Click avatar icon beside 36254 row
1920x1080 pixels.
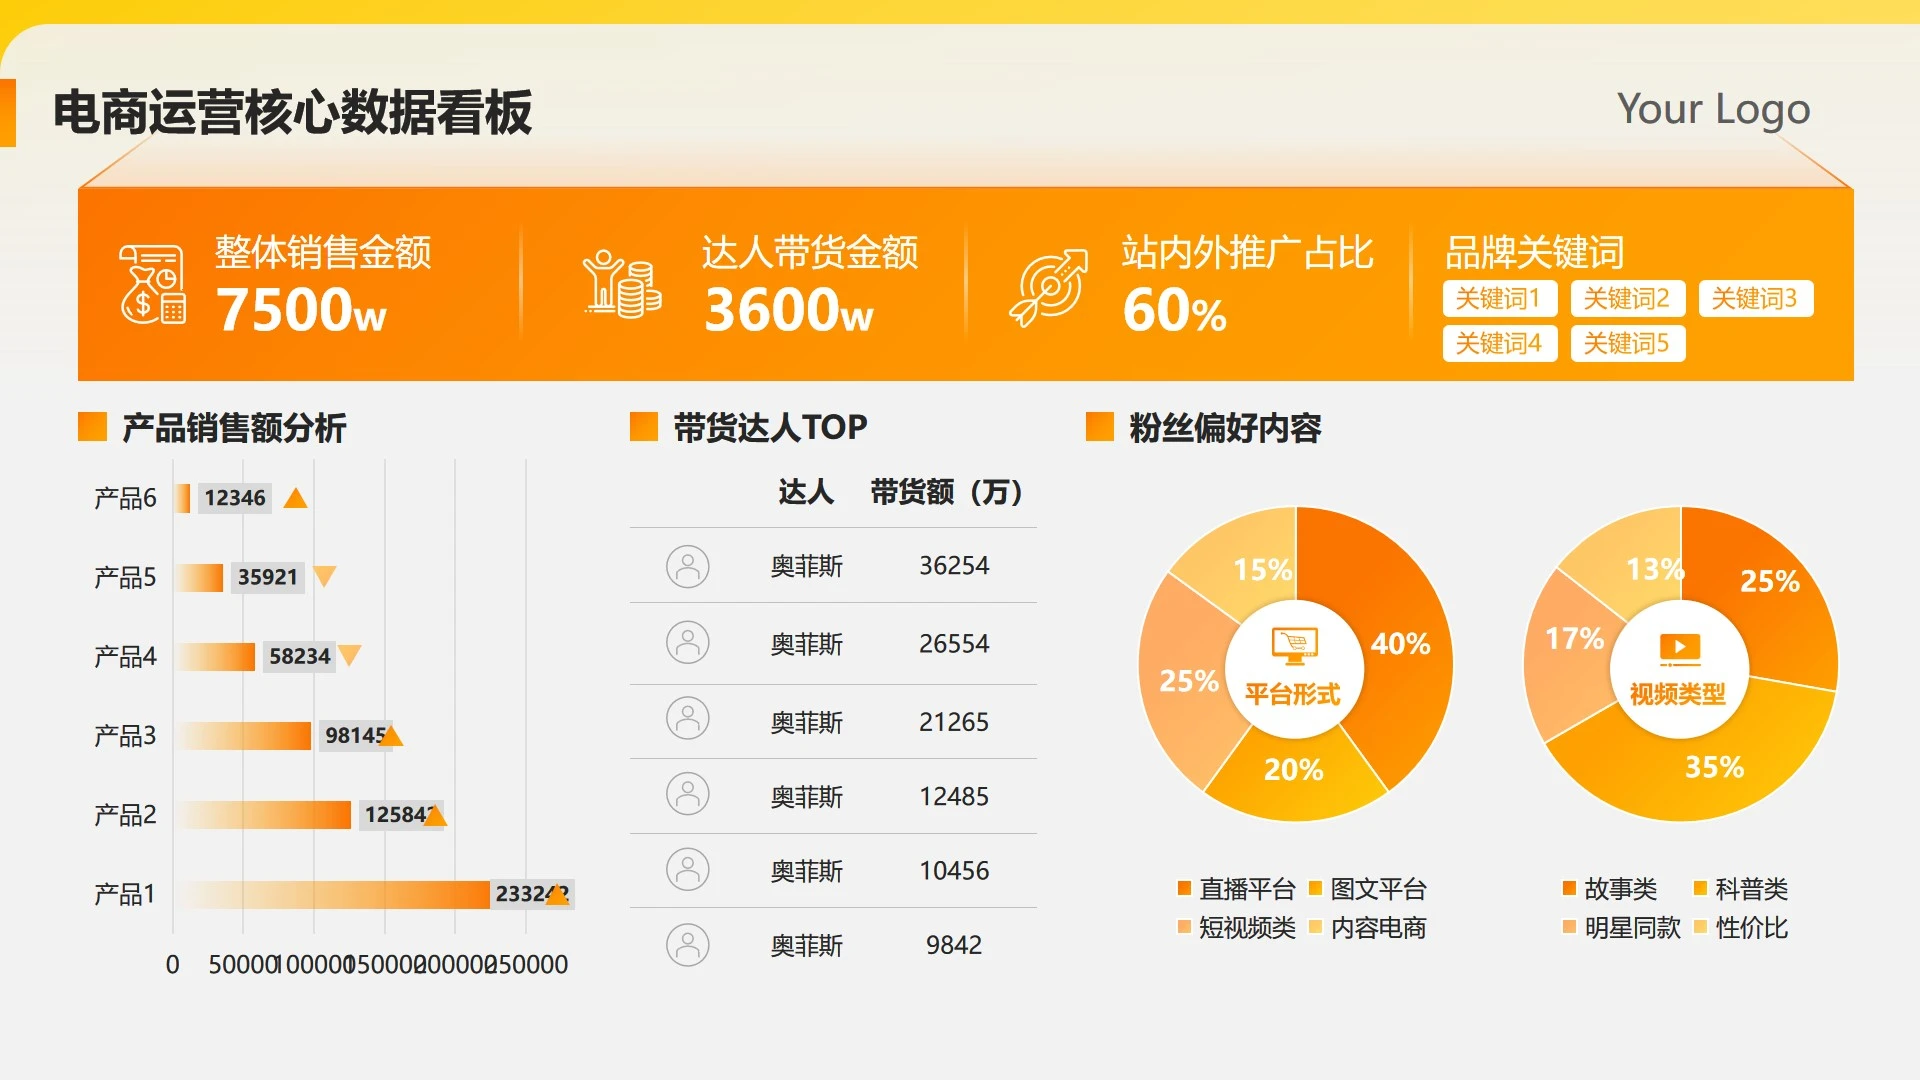point(688,567)
